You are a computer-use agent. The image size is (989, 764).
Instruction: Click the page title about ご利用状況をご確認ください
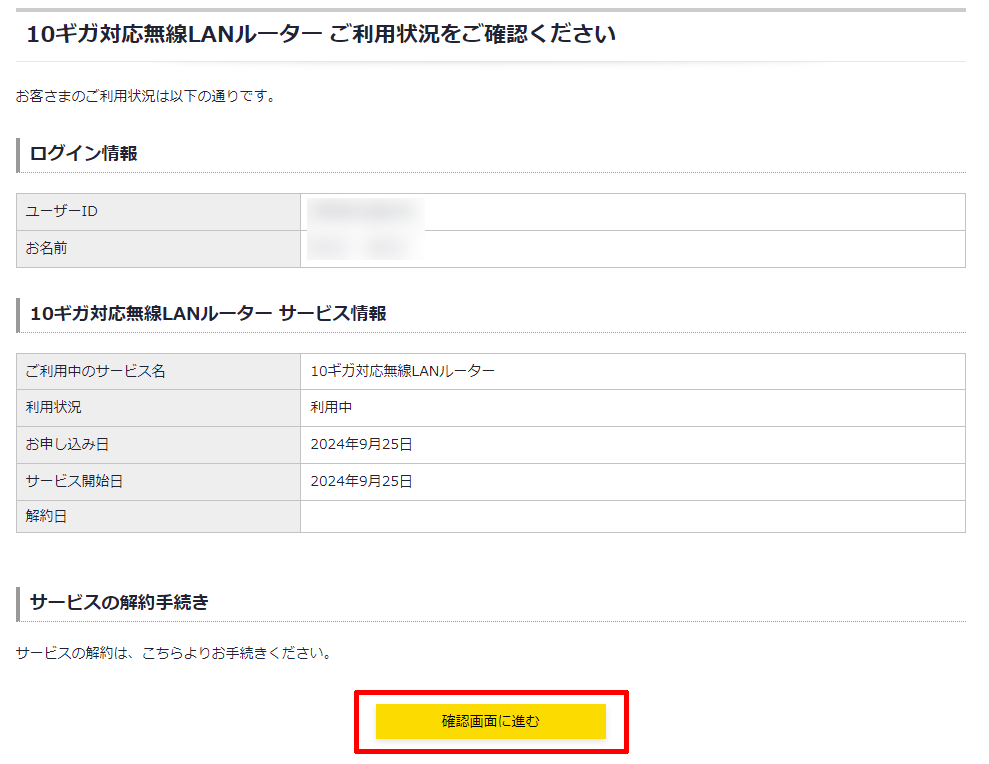[x=321, y=35]
